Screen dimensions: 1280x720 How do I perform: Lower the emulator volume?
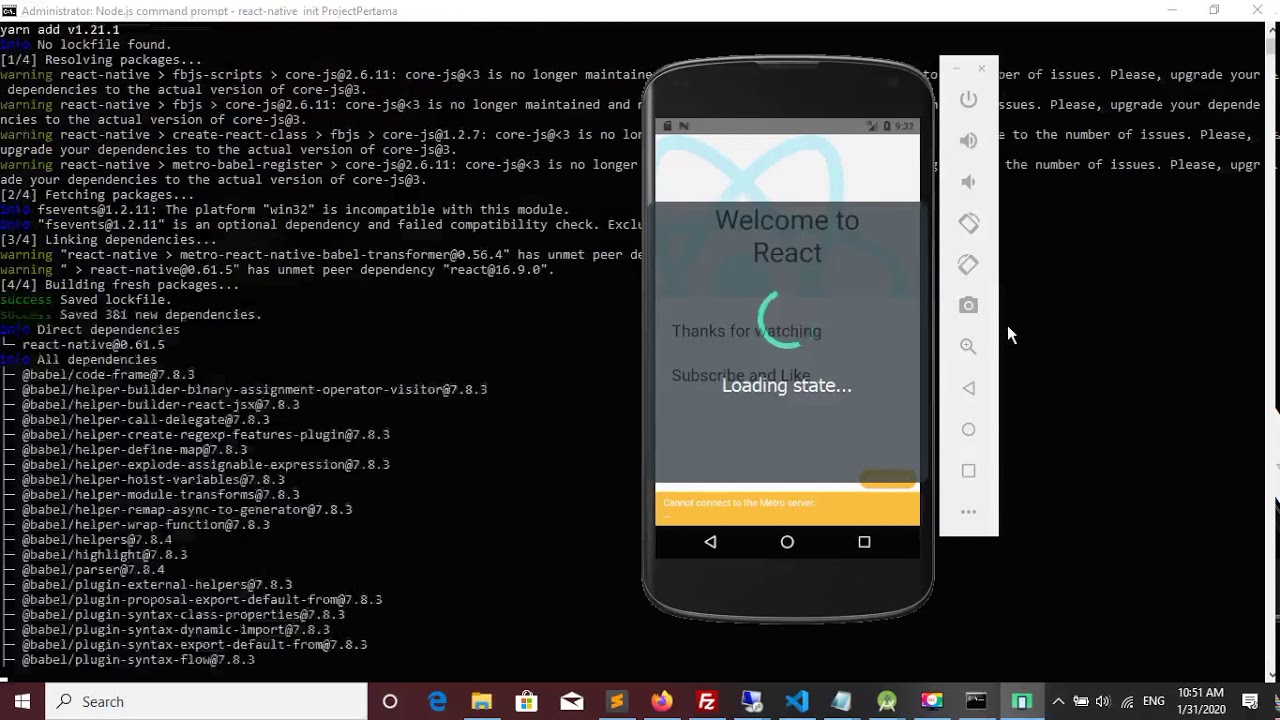click(x=968, y=181)
